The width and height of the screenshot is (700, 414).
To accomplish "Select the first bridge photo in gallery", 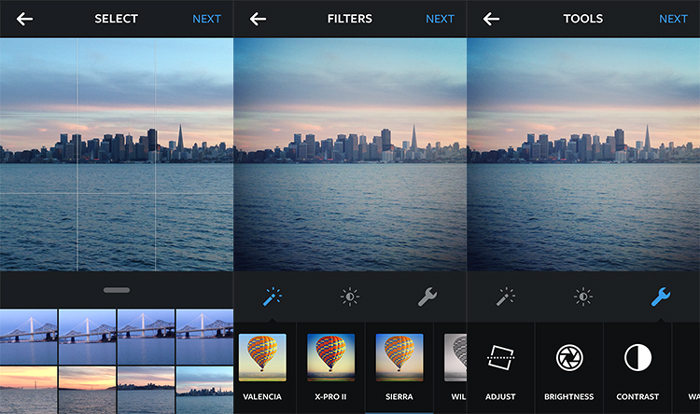I will coord(28,335).
